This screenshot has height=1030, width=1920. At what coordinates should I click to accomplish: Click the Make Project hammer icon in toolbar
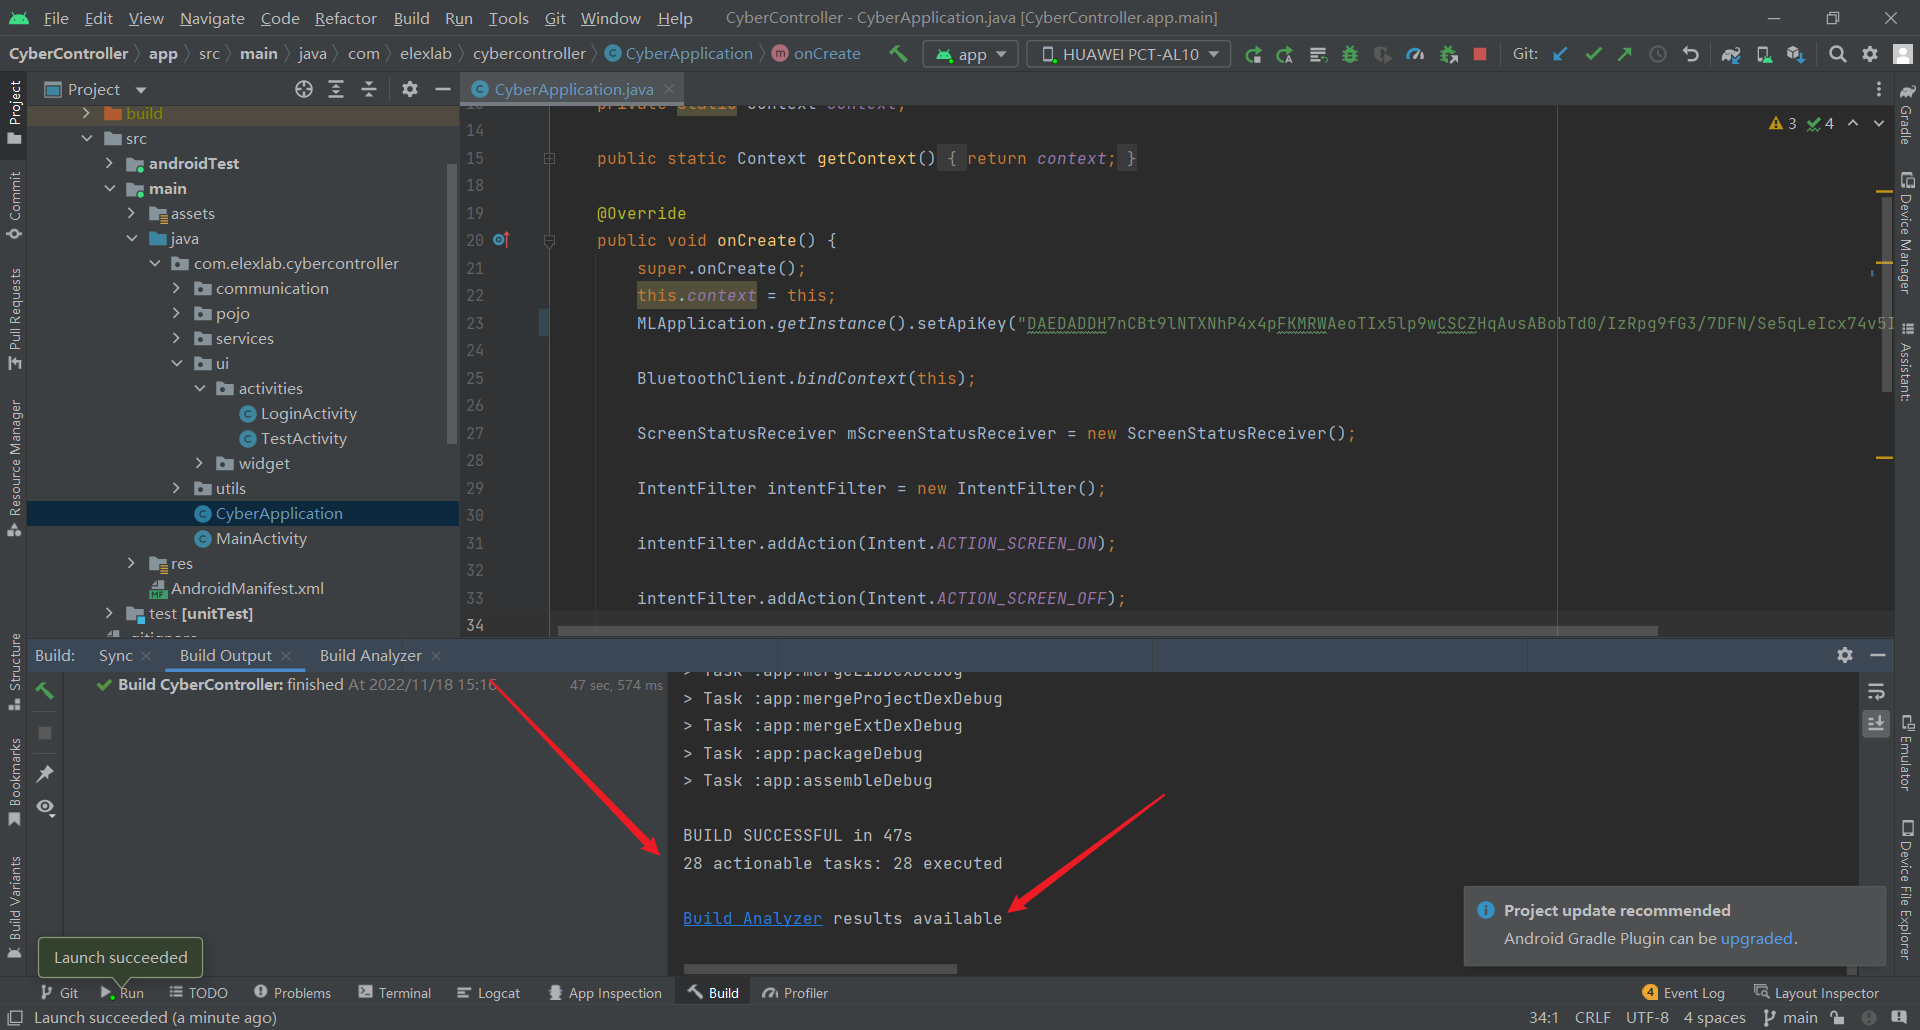(898, 54)
